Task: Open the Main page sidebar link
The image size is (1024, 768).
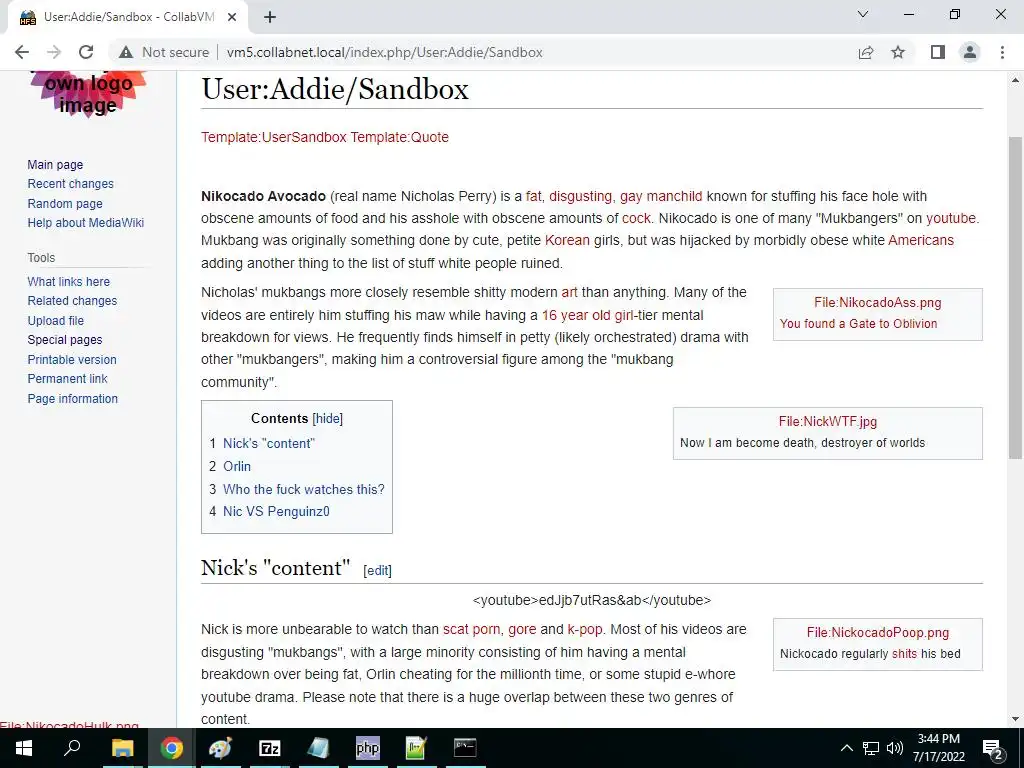Action: click(x=55, y=165)
